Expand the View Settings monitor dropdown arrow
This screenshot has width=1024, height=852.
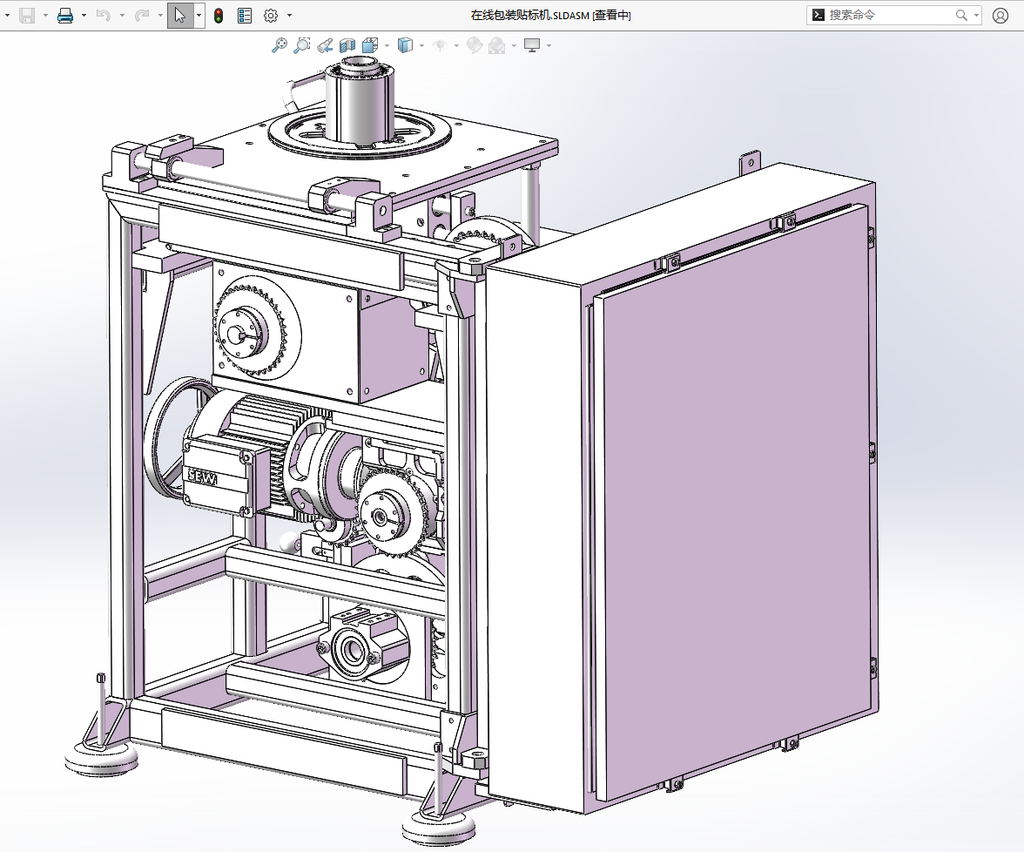[x=549, y=45]
